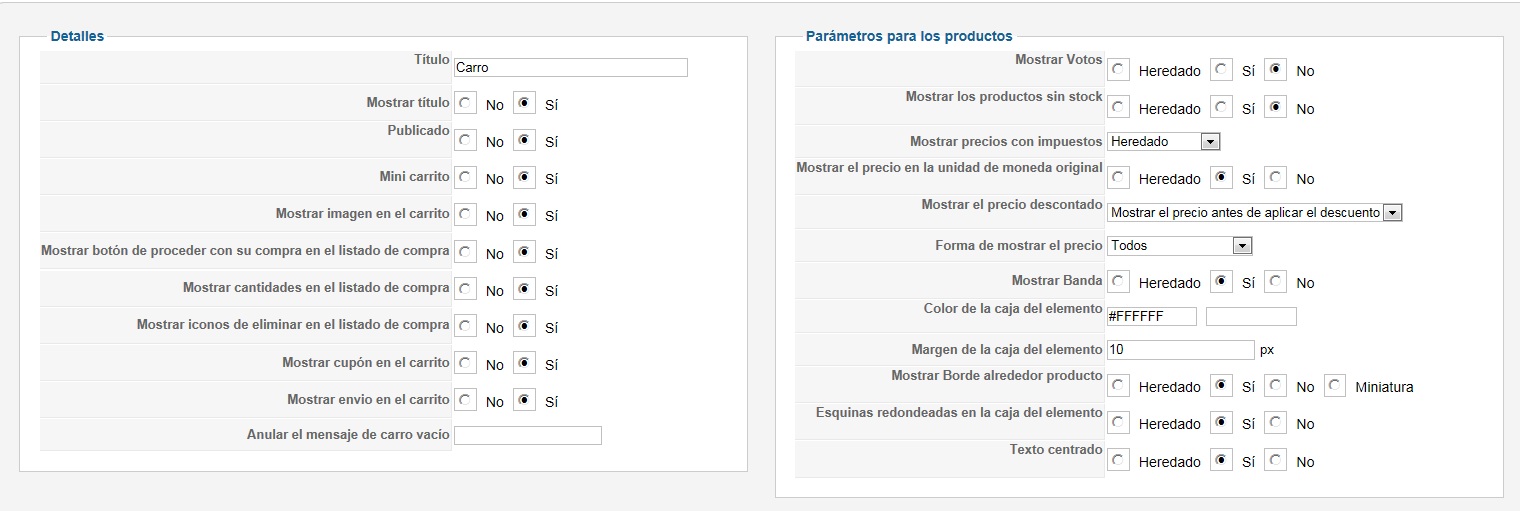Set Texto centrado to 'No'
The height and width of the screenshot is (511, 1520).
coord(1275,460)
